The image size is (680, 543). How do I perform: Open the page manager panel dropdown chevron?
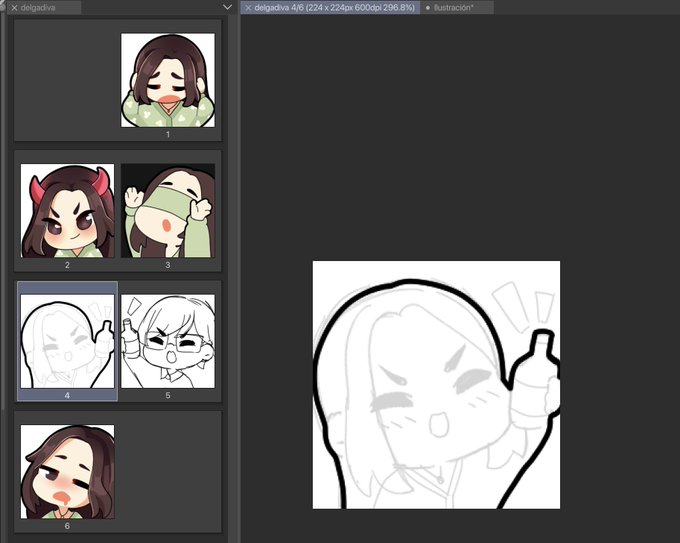[227, 7]
